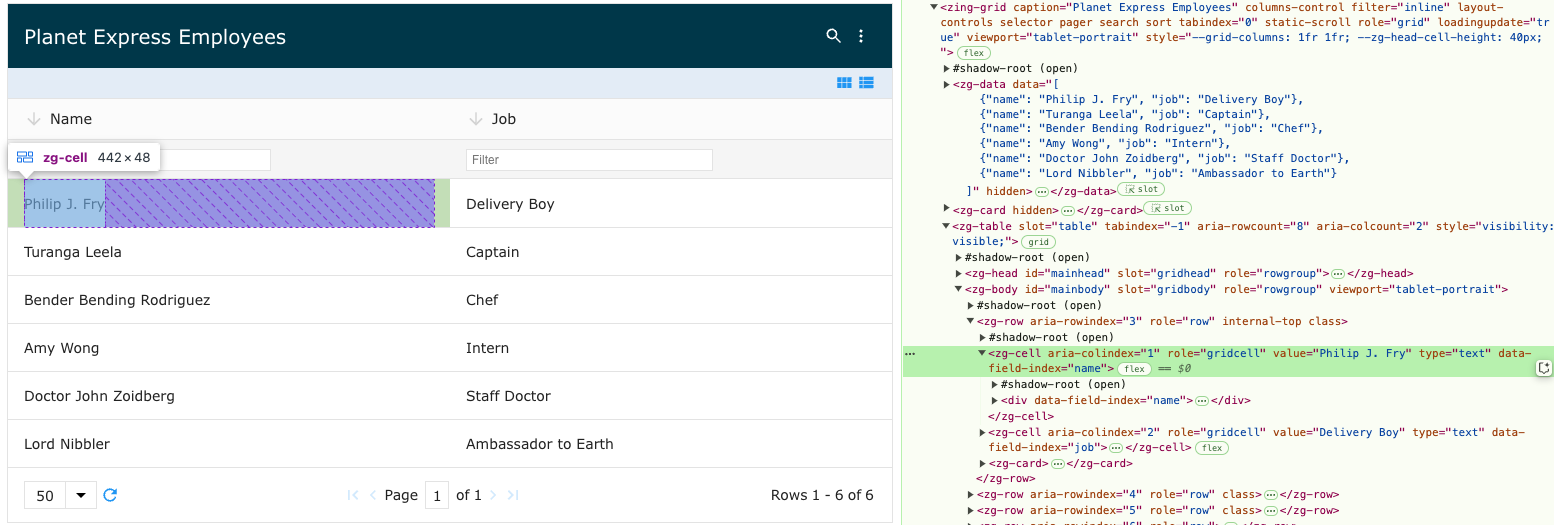Image resolution: width=1554 pixels, height=525 pixels.
Task: Switch to row layout icon
Action: click(867, 83)
